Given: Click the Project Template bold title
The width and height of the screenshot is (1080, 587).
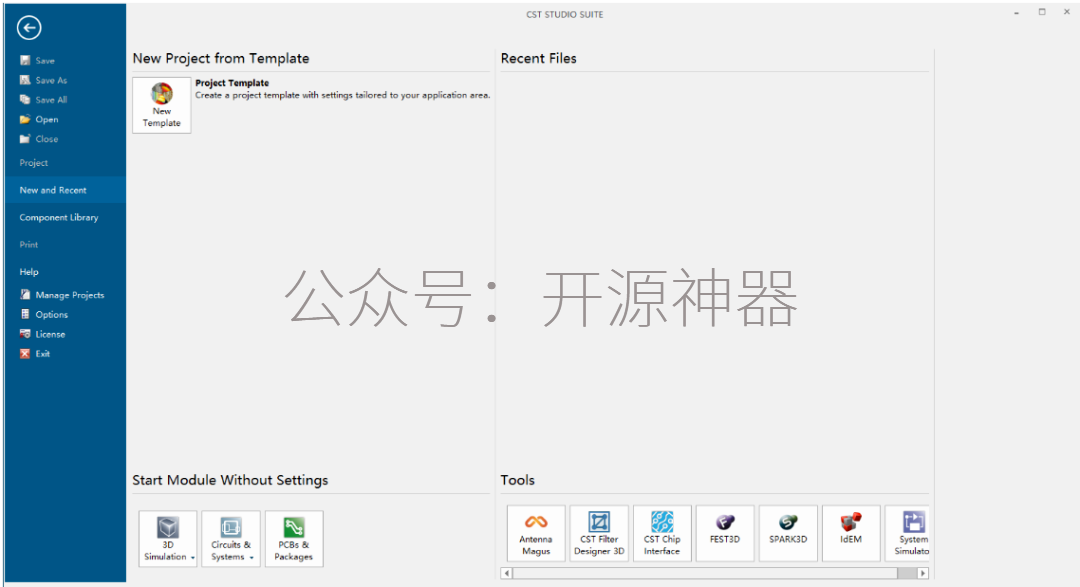Looking at the screenshot, I should (x=232, y=83).
